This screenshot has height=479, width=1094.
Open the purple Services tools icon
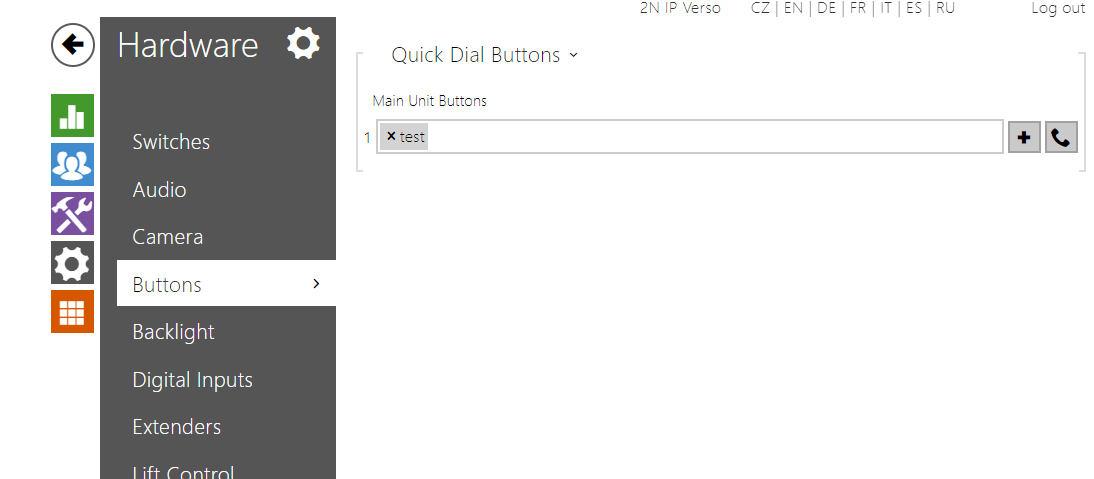72,213
